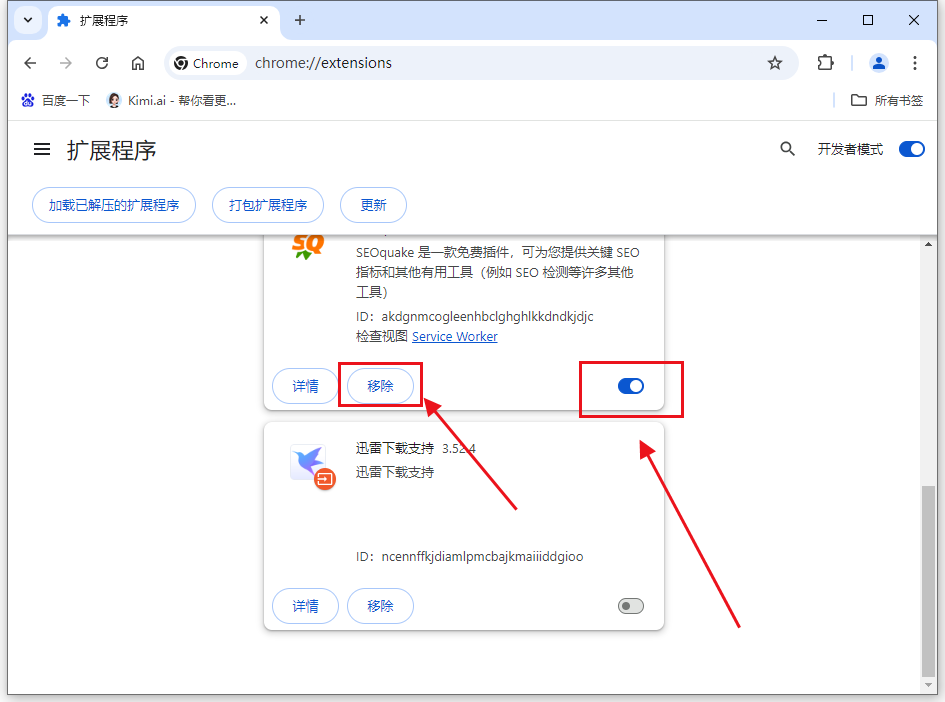Viewport: 945px width, 702px height.
Task: Close the 扩展程序 tab
Action: tap(263, 20)
